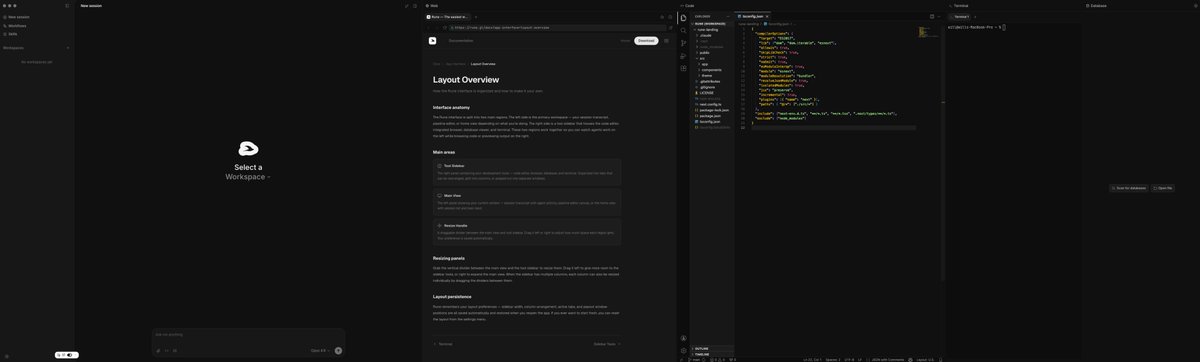
Task: Open Manage gear at activity bar bottom
Action: (684, 350)
